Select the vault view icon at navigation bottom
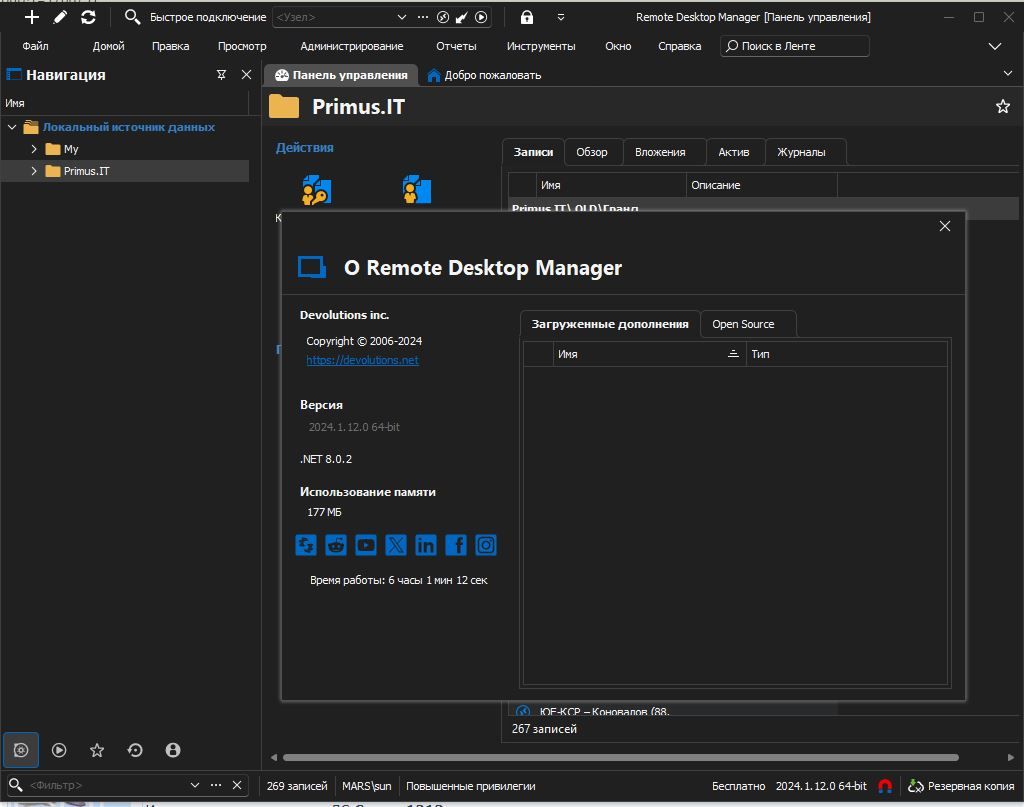This screenshot has height=807, width=1024. pyautogui.click(x=21, y=750)
